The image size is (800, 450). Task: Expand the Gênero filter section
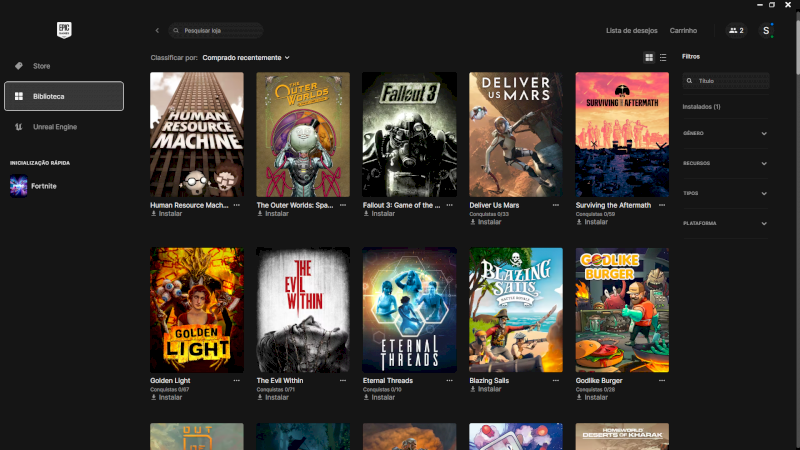pyautogui.click(x=726, y=133)
